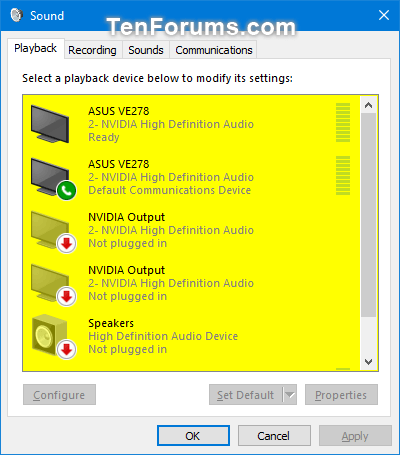
Task: Click the Speakers device icon
Action: click(x=53, y=337)
